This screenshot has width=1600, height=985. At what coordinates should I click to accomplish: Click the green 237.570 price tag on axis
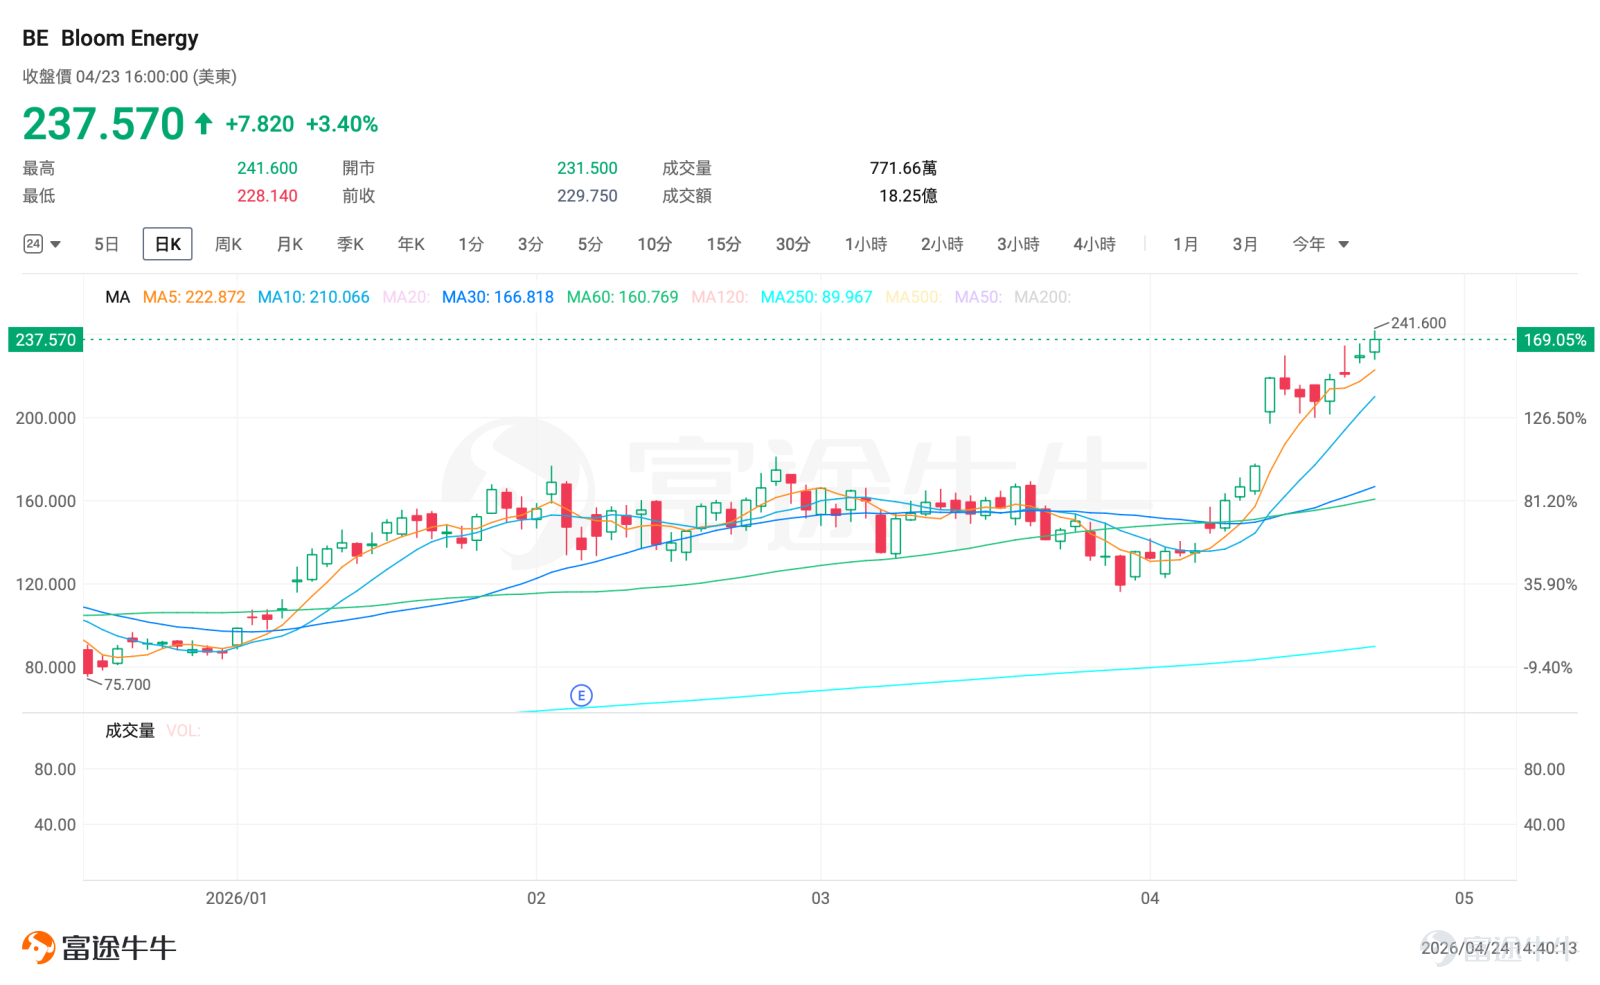coord(45,340)
